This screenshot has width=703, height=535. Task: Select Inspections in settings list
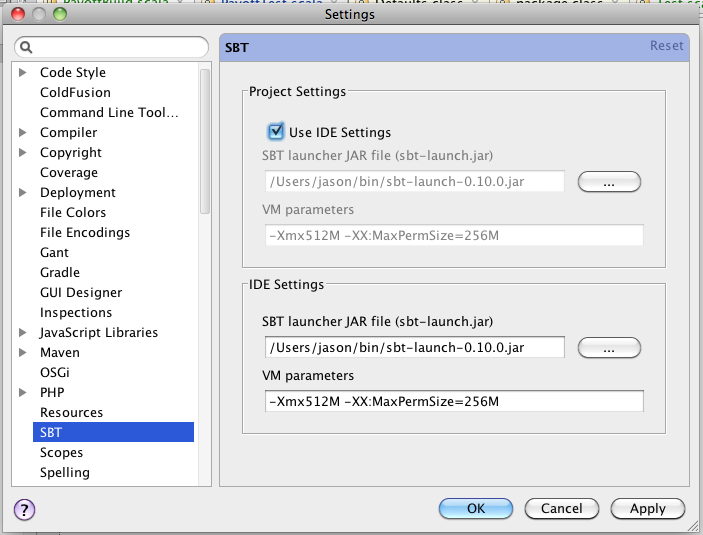[x=76, y=313]
